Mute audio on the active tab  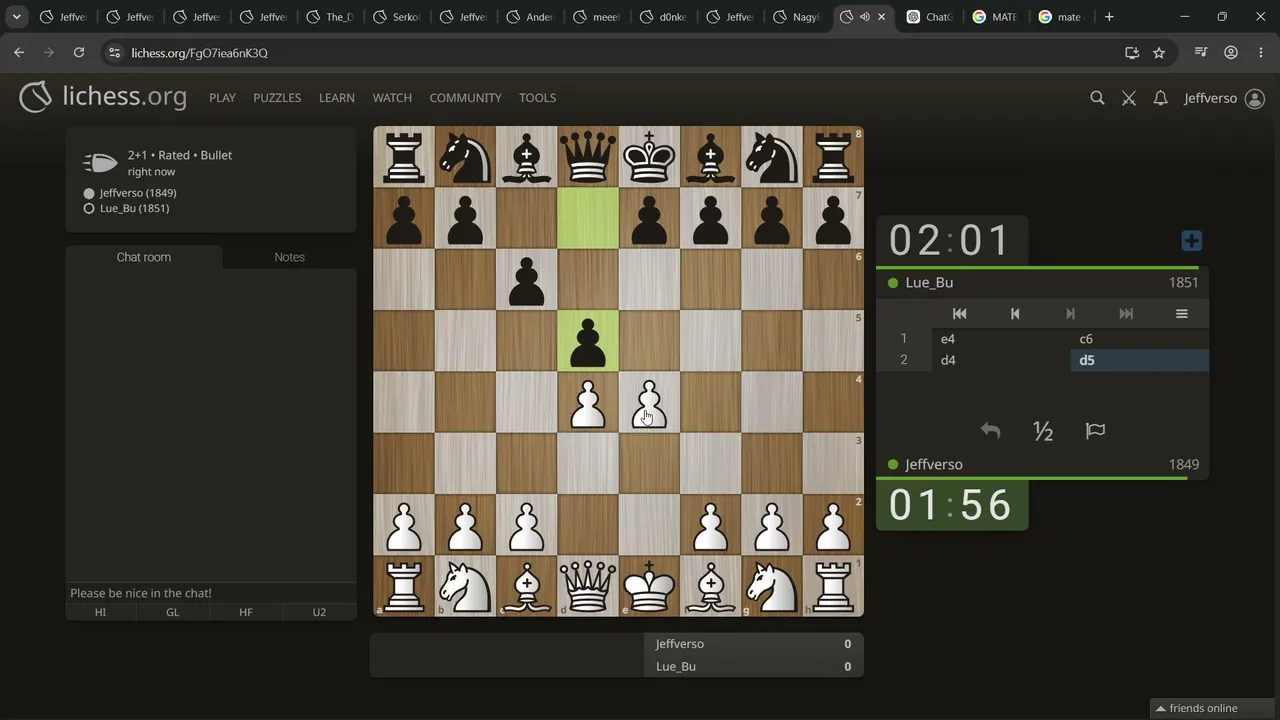coord(864,17)
